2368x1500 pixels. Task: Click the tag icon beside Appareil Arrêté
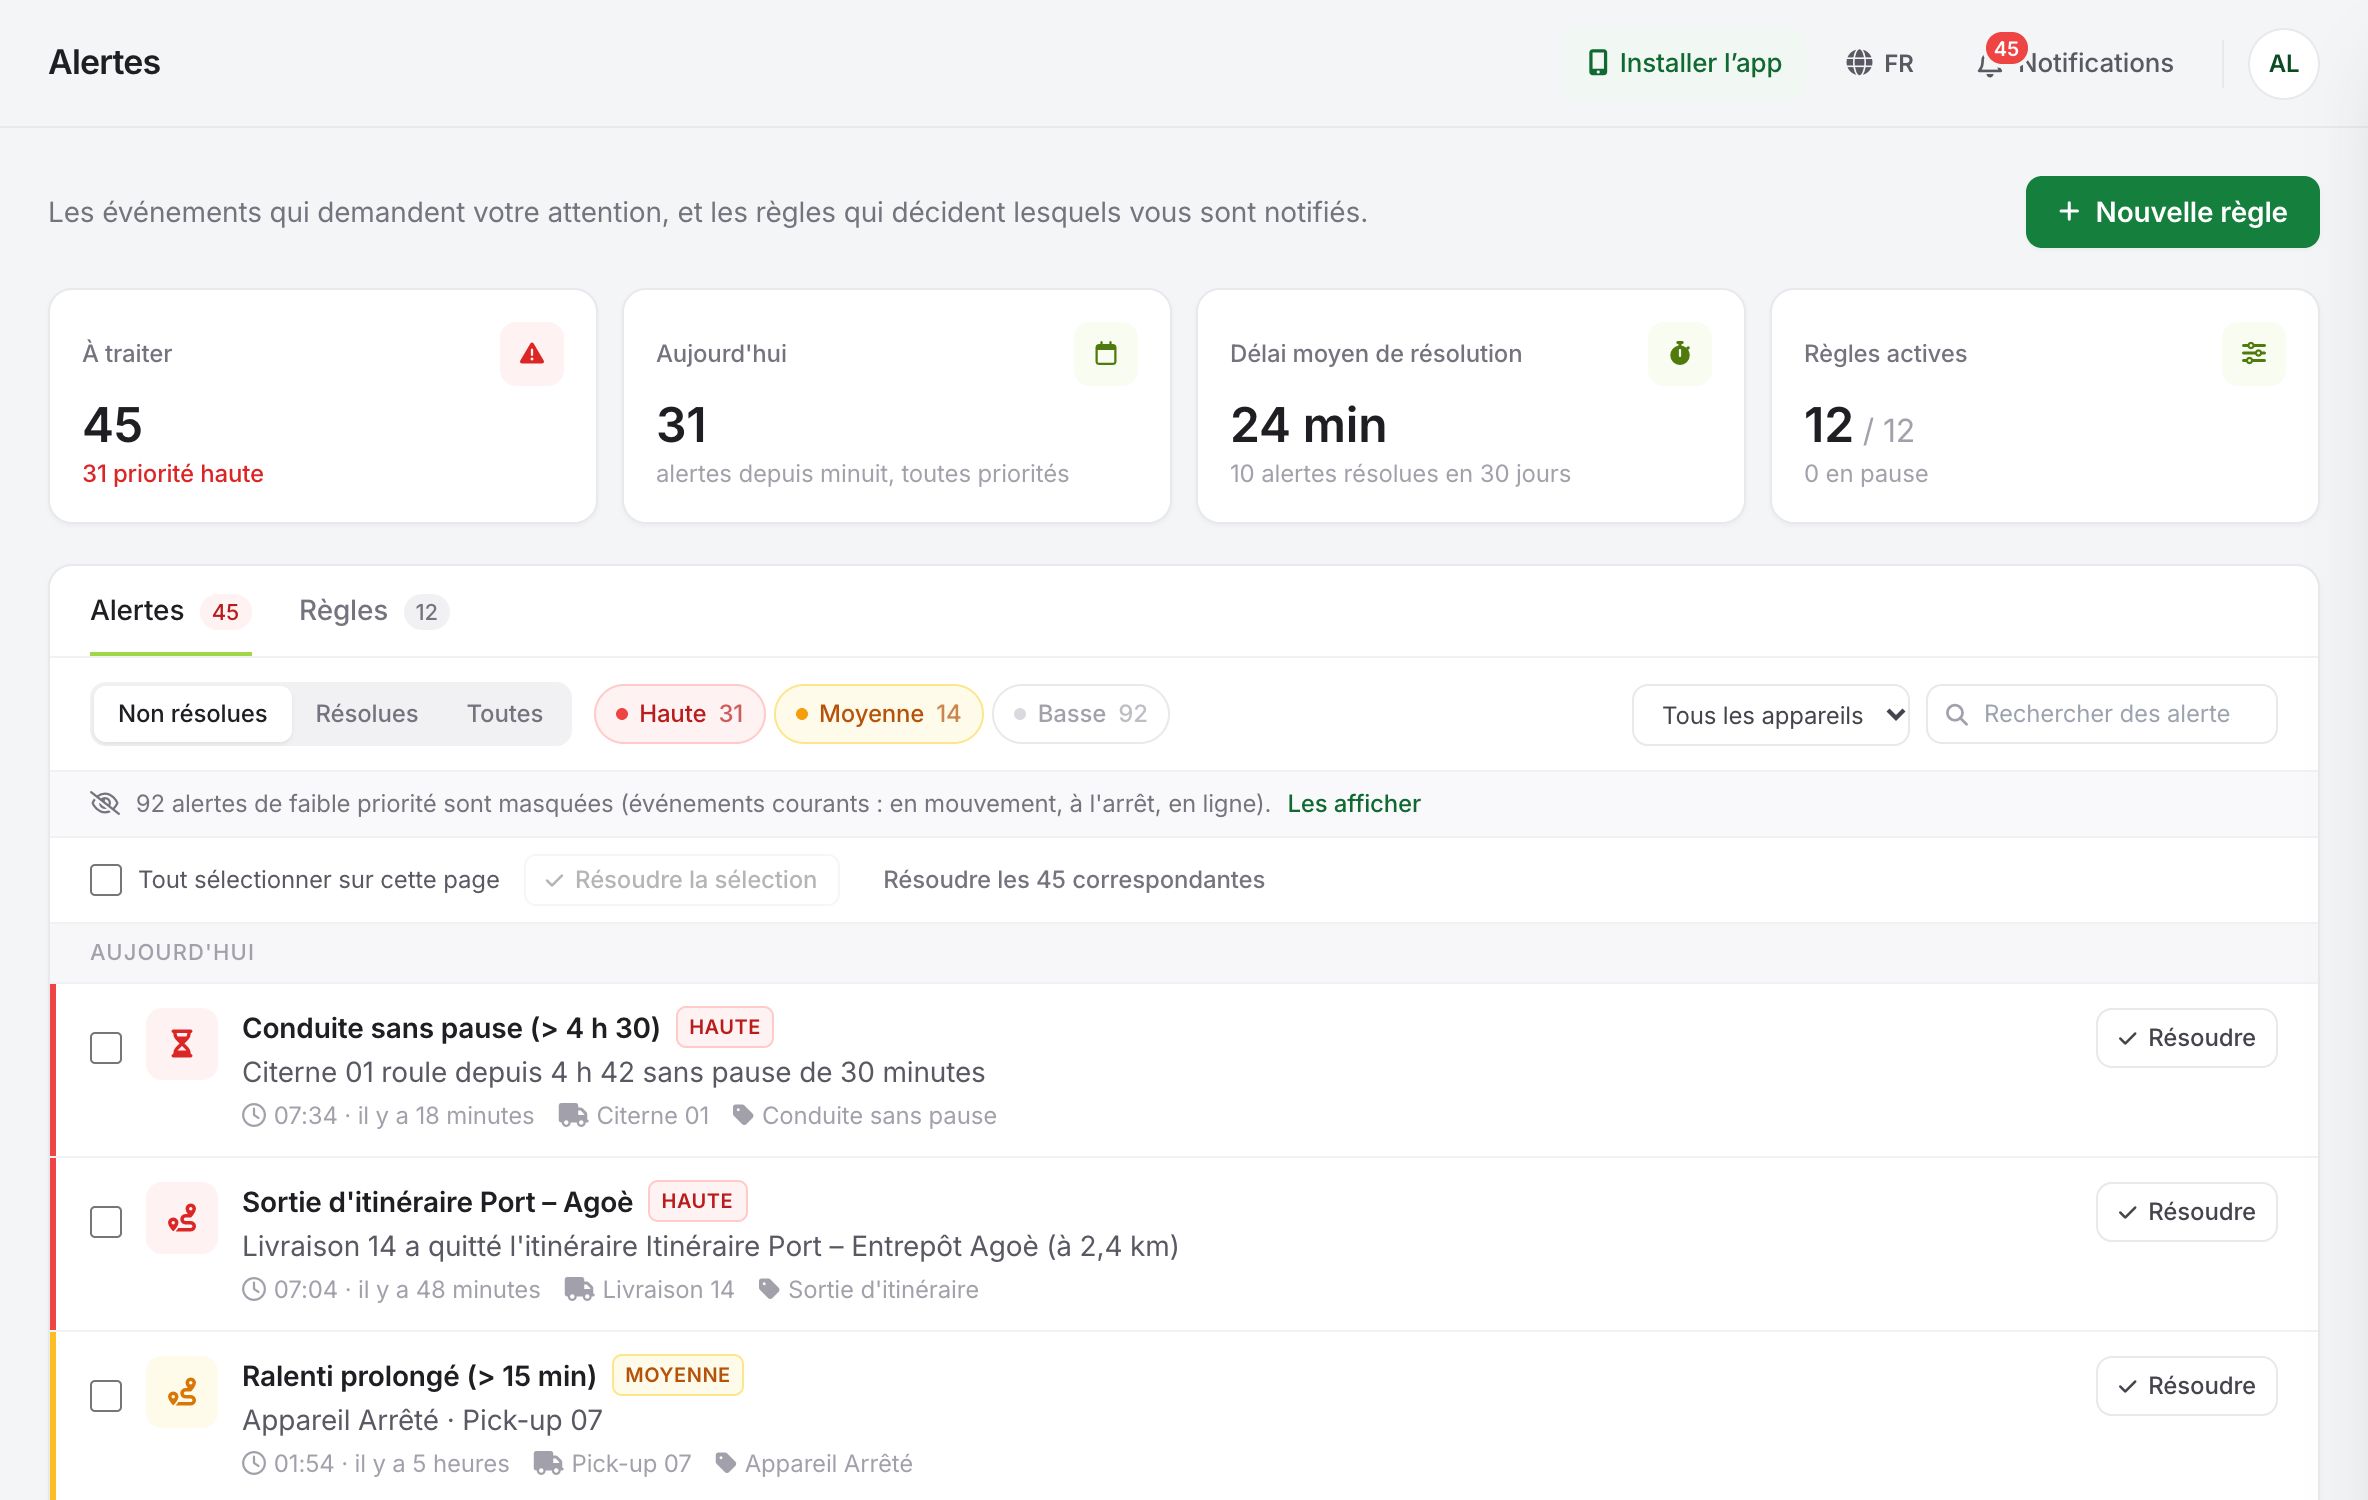pyautogui.click(x=726, y=1463)
